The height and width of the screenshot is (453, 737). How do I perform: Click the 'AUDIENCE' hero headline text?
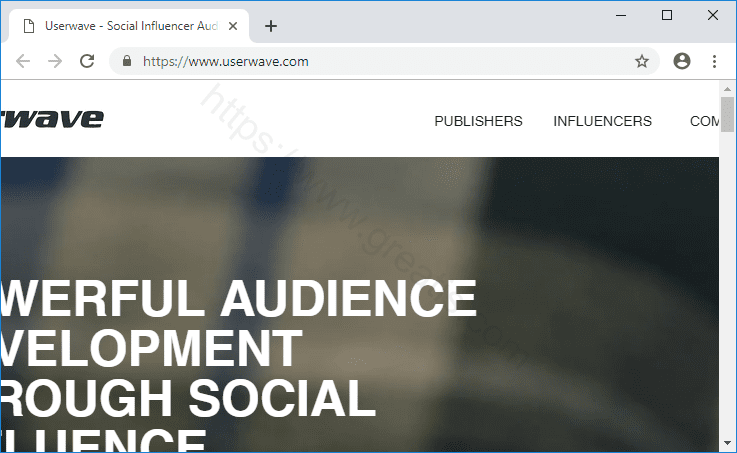tap(348, 298)
